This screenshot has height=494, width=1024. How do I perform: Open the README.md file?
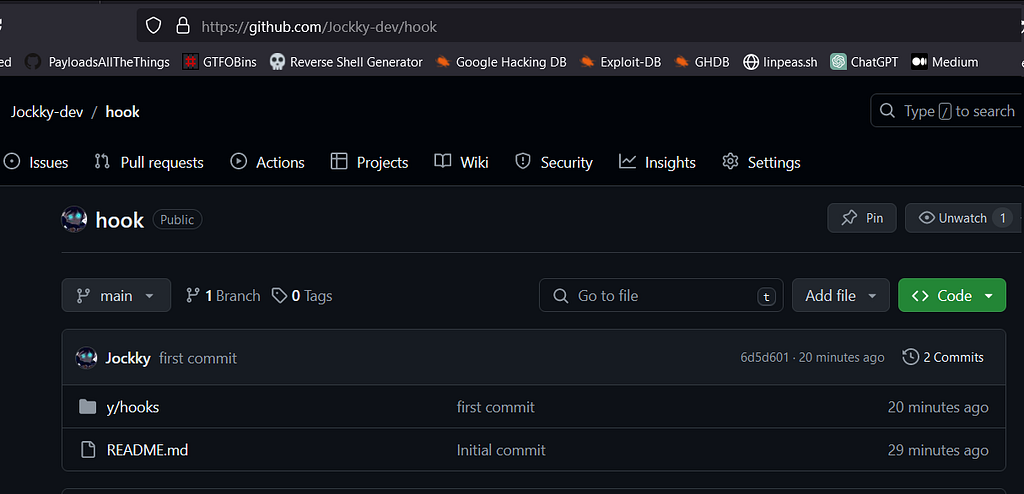pyautogui.click(x=147, y=450)
